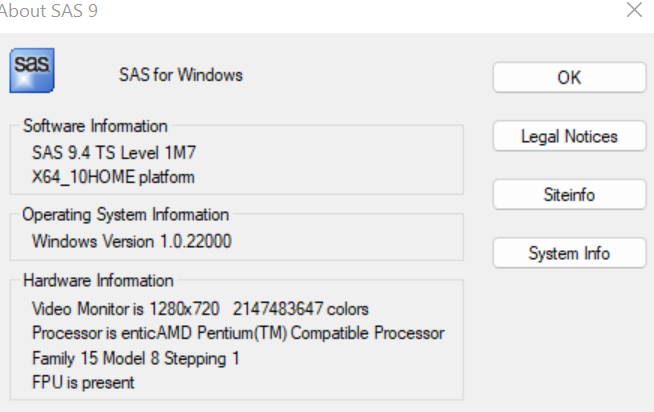The width and height of the screenshot is (654, 412).
Task: Show System Info details
Action: (569, 254)
